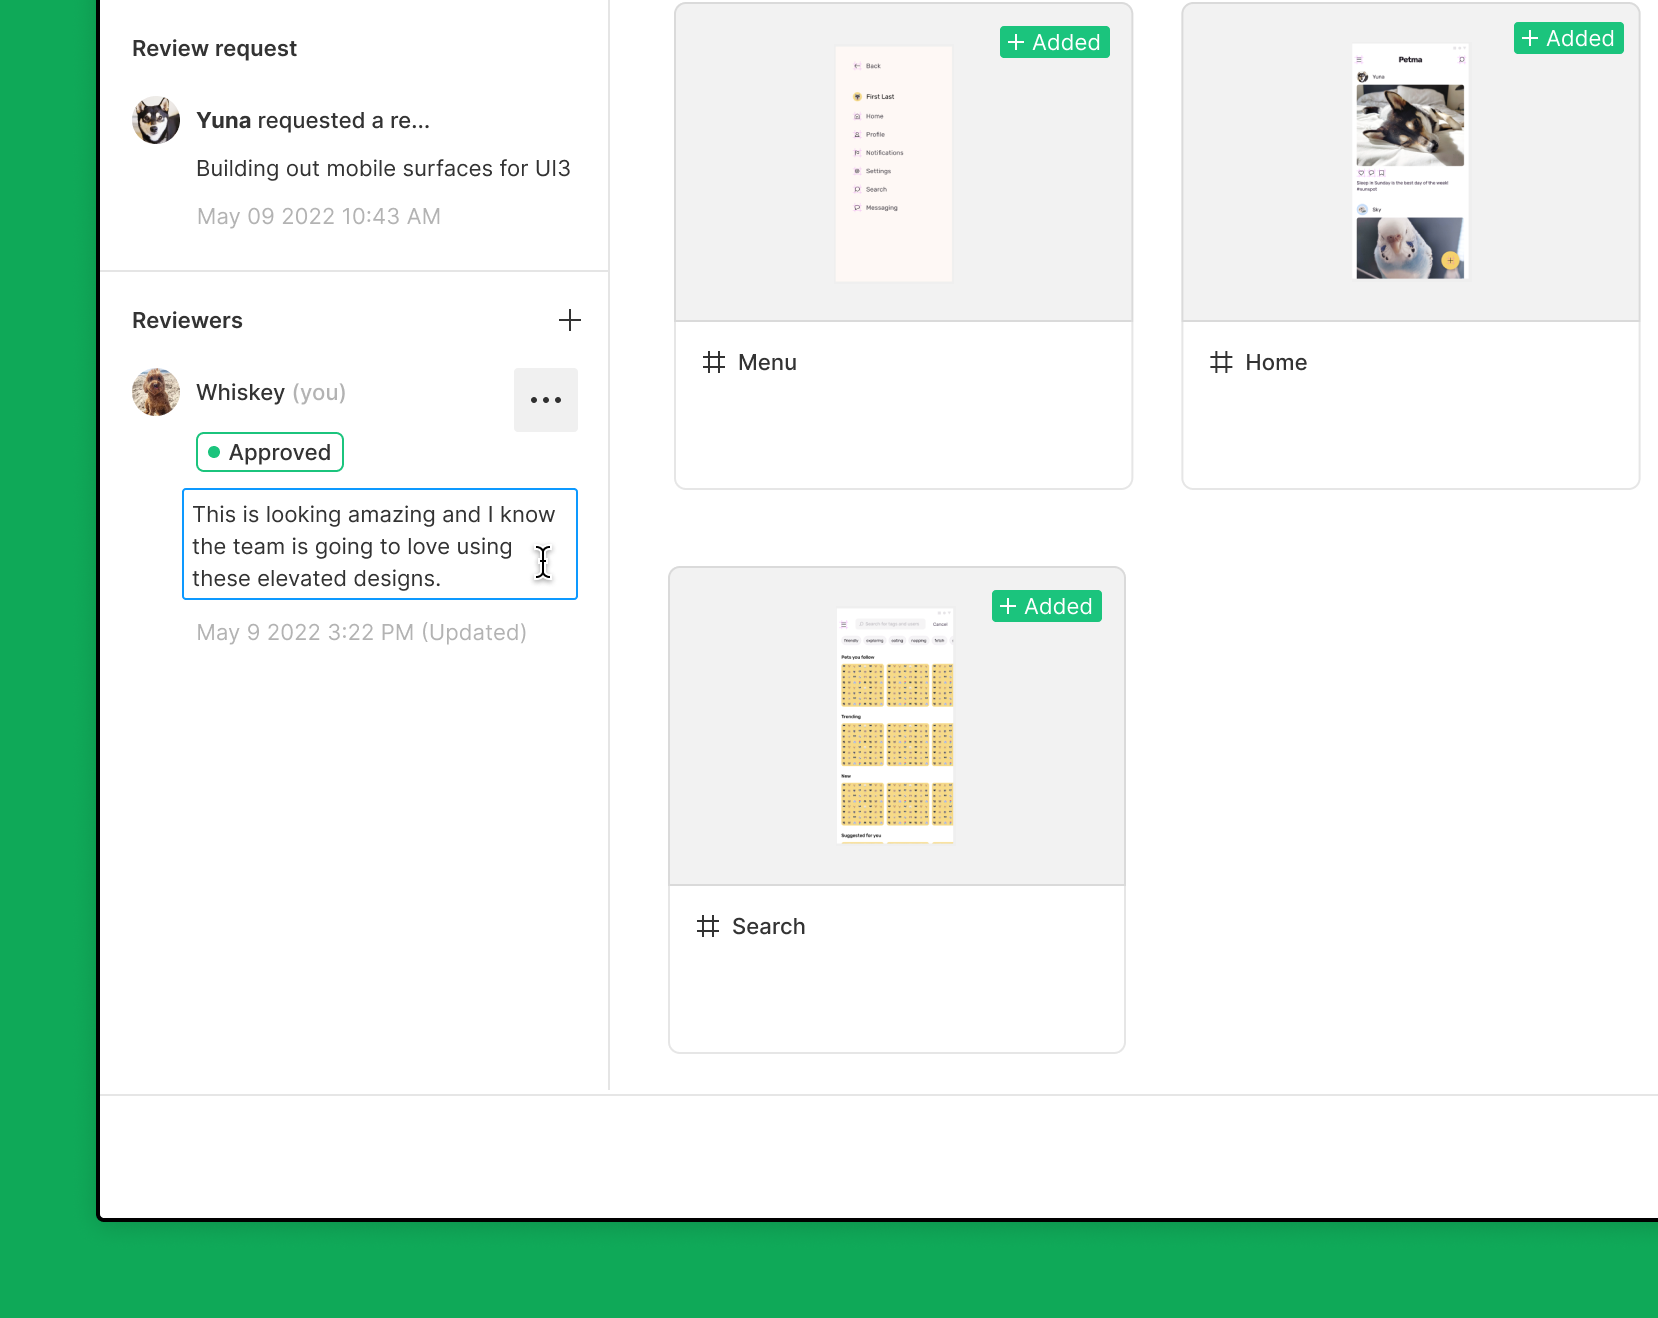Screen dimensions: 1658x1318
Task: Click the Reviewers section heading
Action: 187,320
